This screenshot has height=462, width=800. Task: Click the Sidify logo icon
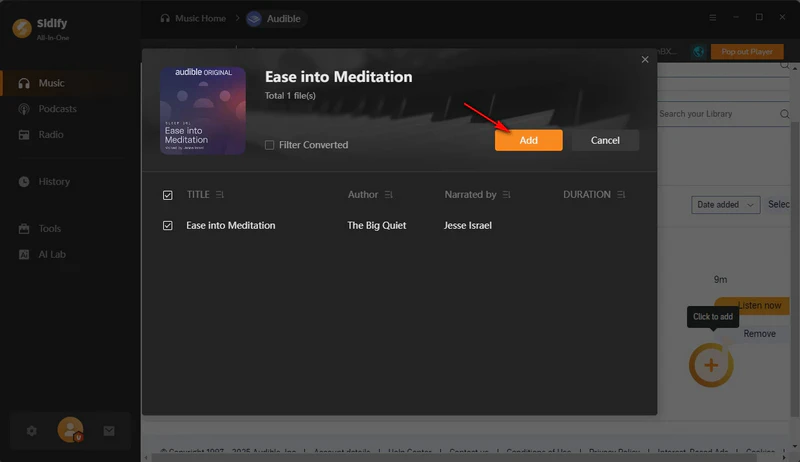point(22,29)
